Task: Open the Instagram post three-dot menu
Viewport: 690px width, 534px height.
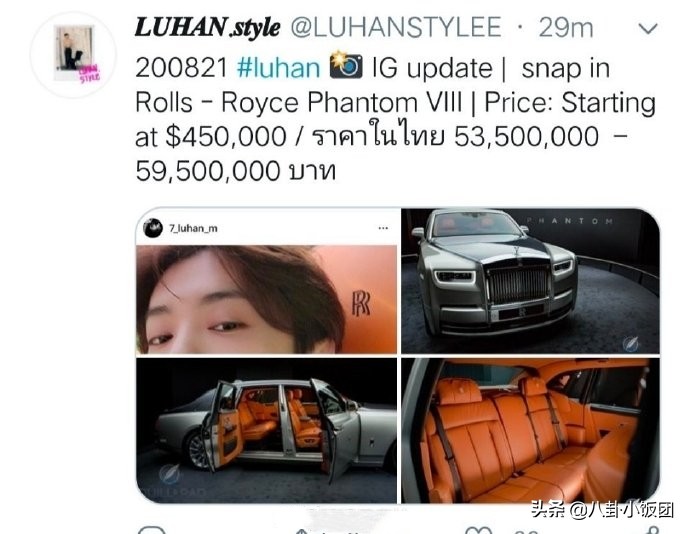Action: 383,228
